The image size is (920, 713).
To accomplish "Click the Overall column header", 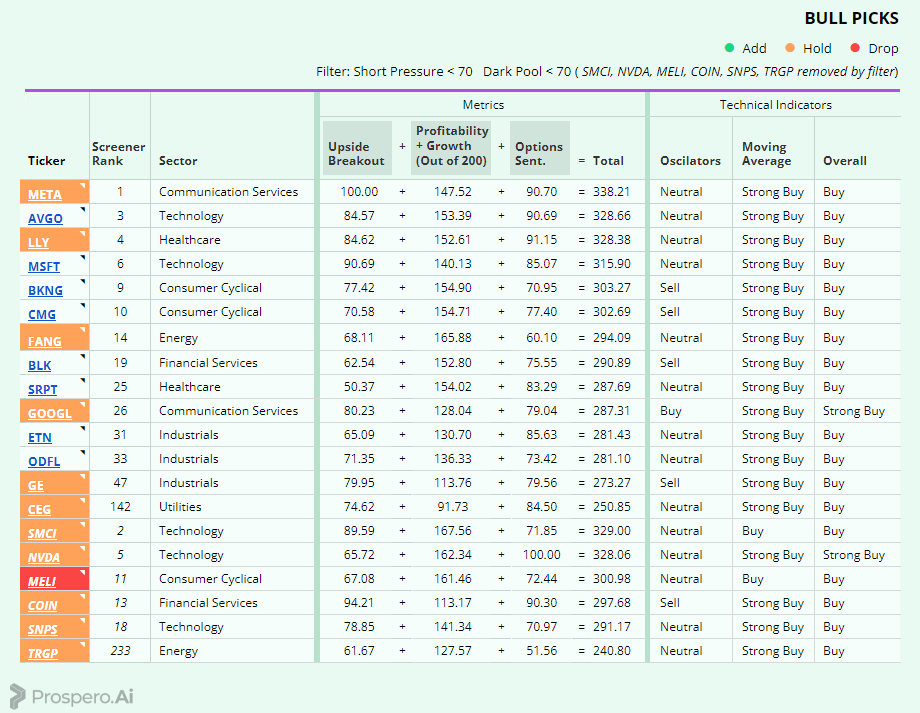I will pyautogui.click(x=844, y=161).
